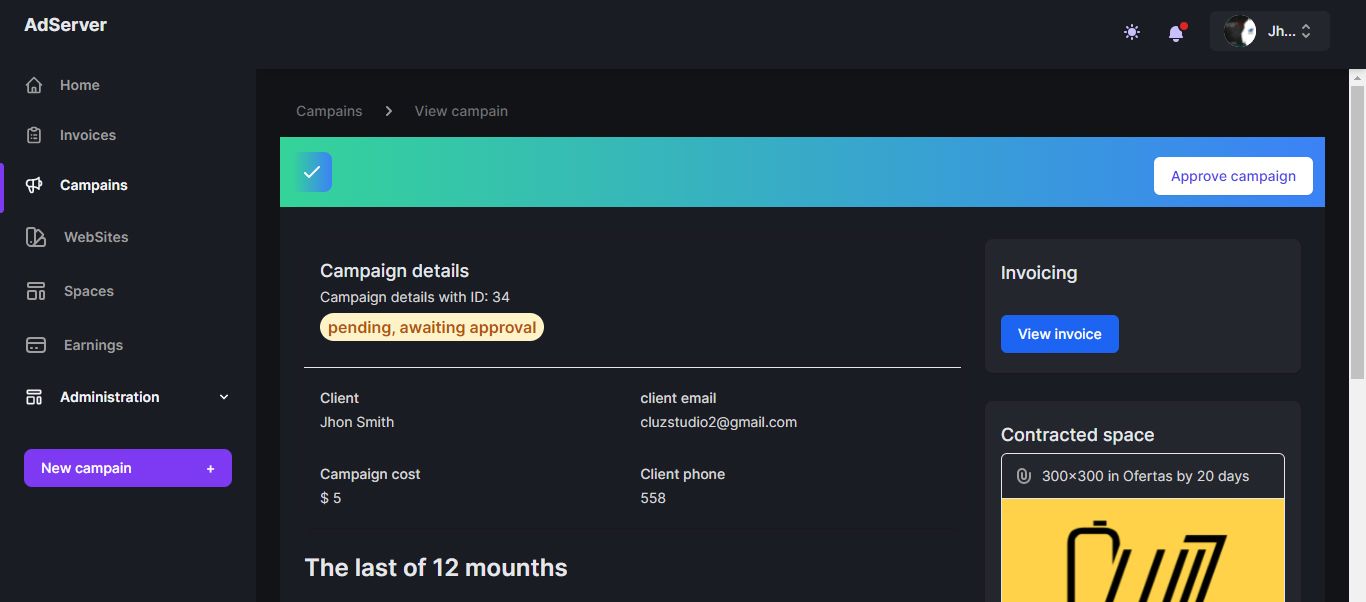The image size is (1366, 602).
Task: Click the Campains megaphone icon
Action: pos(34,185)
